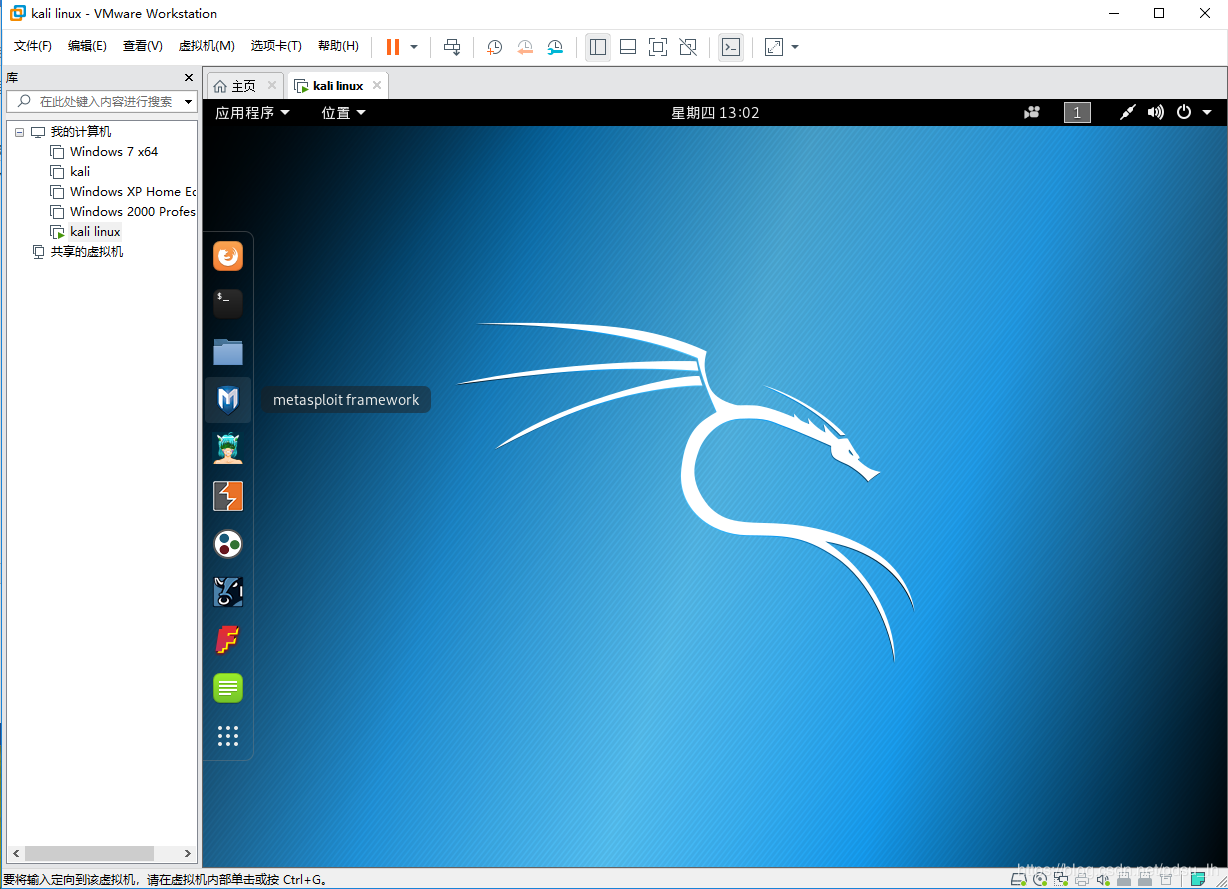Send Ctrl+Alt+Del to the virtual machine icon

pos(452,47)
